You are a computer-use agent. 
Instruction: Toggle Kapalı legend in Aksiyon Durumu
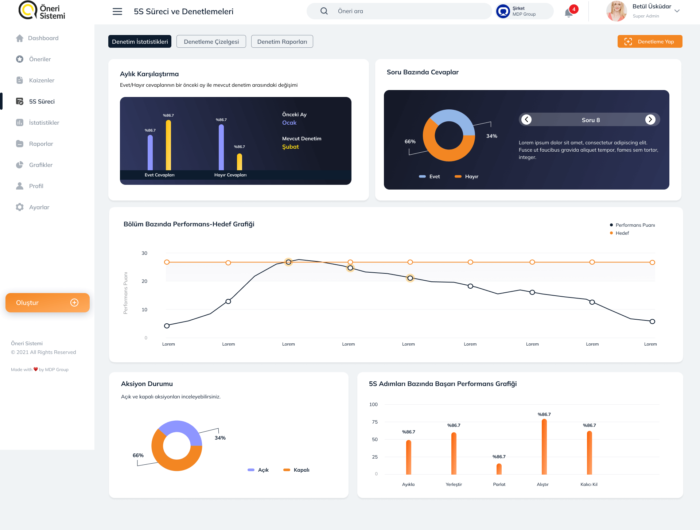pos(296,470)
